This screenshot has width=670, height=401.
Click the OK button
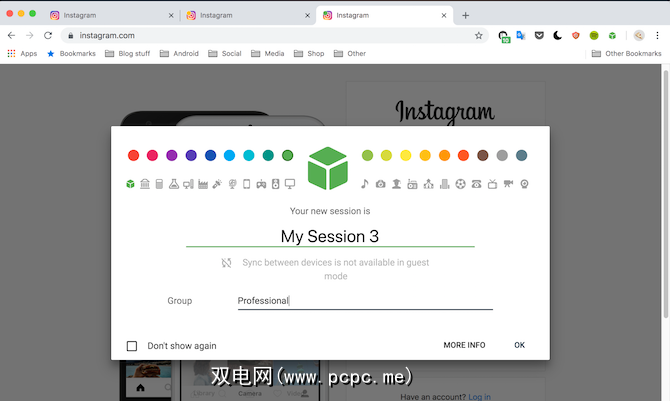click(x=520, y=345)
